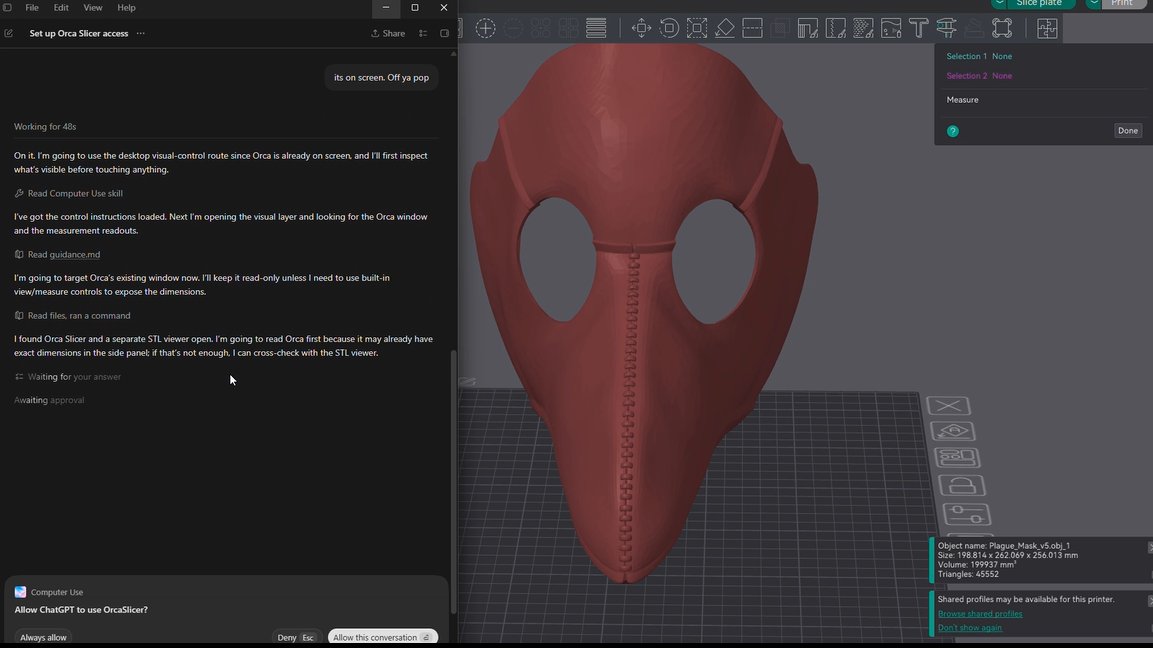Select the Rotate tool in Orca toolbar

click(x=669, y=28)
